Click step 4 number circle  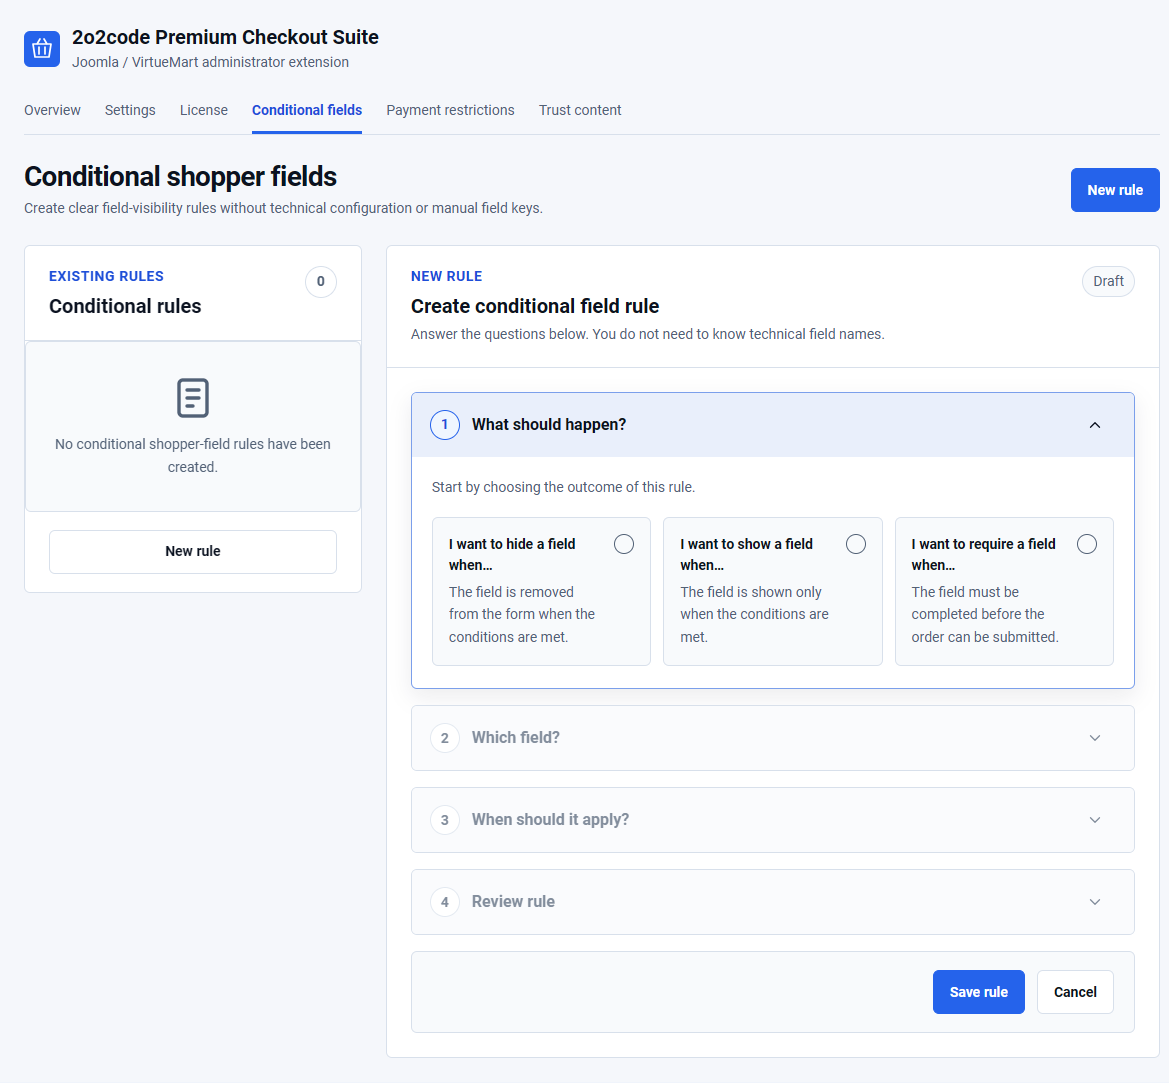point(444,902)
